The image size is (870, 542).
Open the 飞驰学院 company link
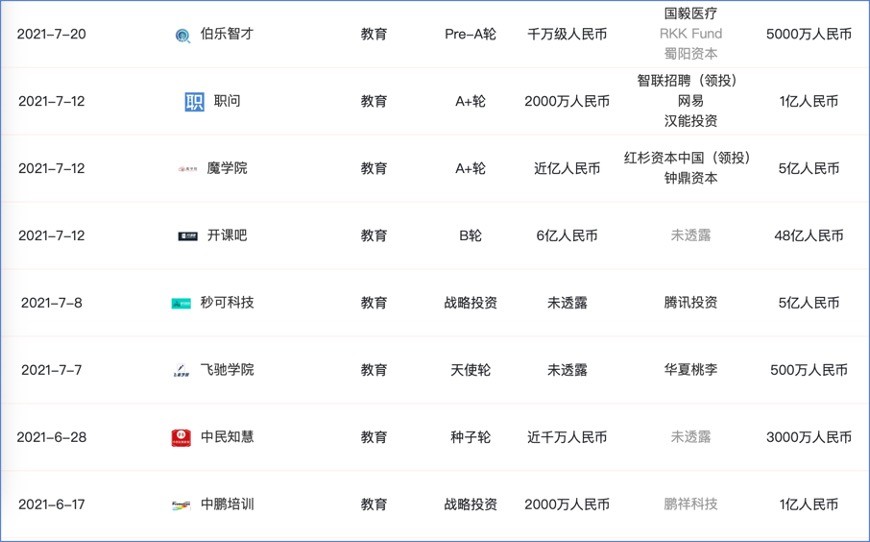click(227, 369)
